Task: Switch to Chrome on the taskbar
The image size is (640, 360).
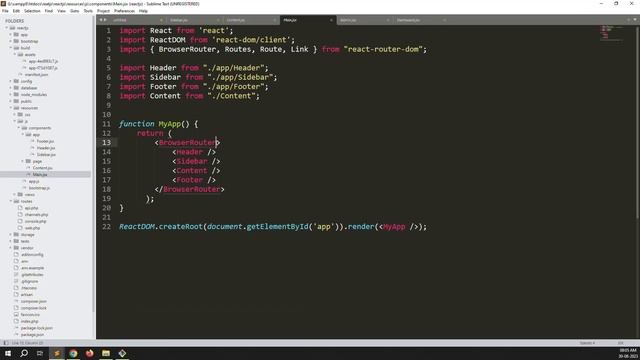Action: pos(73,353)
